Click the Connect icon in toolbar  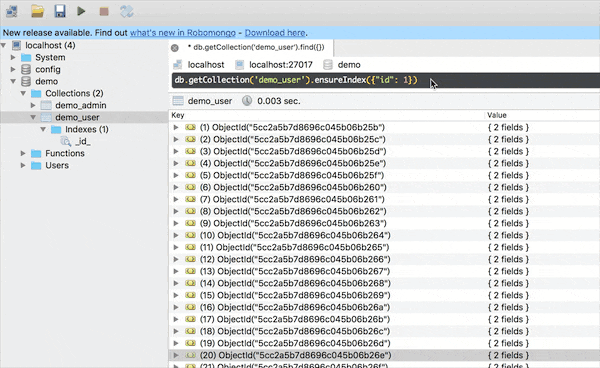tap(12, 11)
